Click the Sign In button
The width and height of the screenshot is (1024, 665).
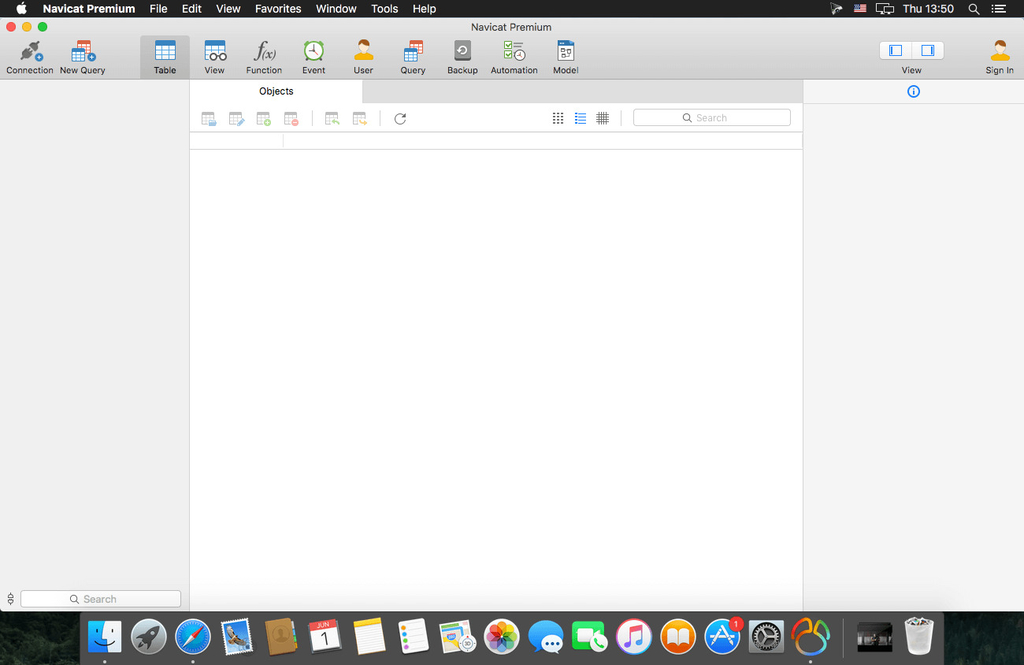point(999,56)
